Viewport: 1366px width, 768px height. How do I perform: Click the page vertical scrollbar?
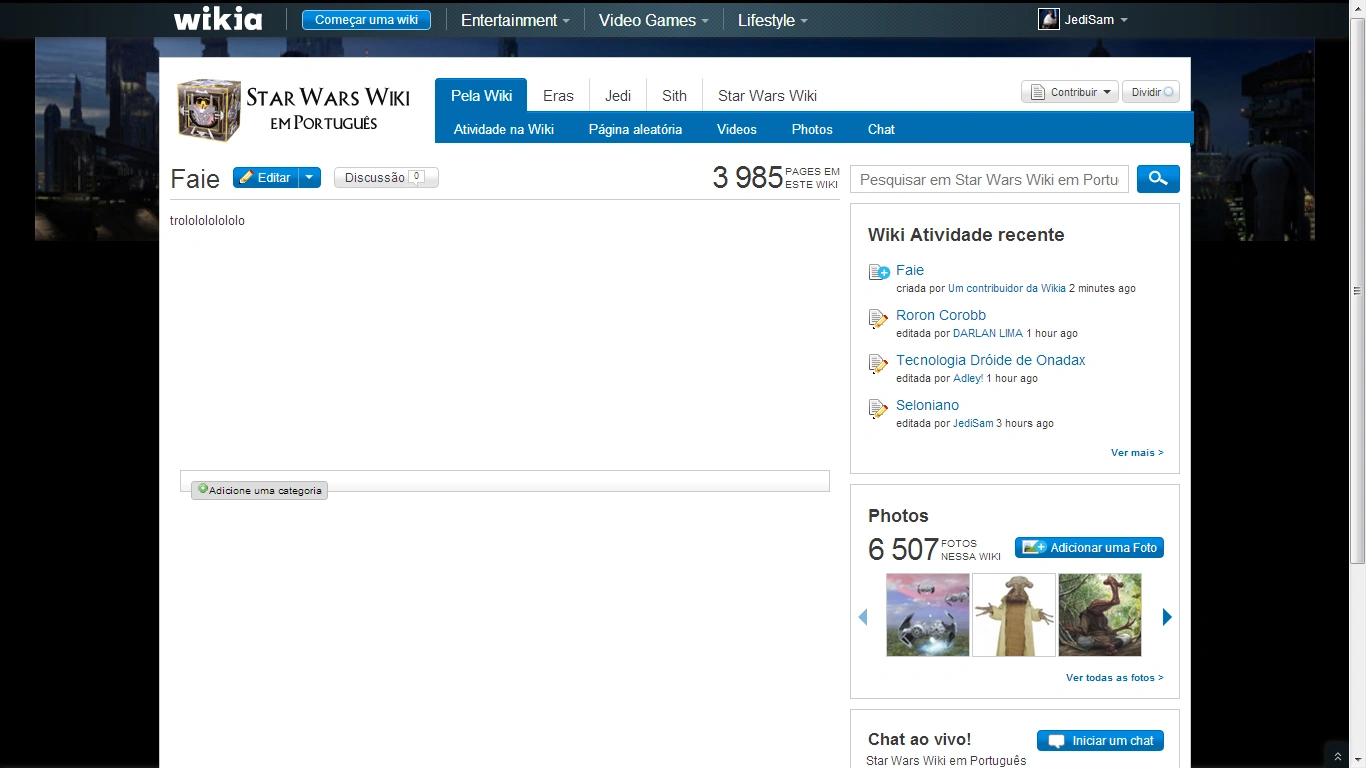[1357, 290]
